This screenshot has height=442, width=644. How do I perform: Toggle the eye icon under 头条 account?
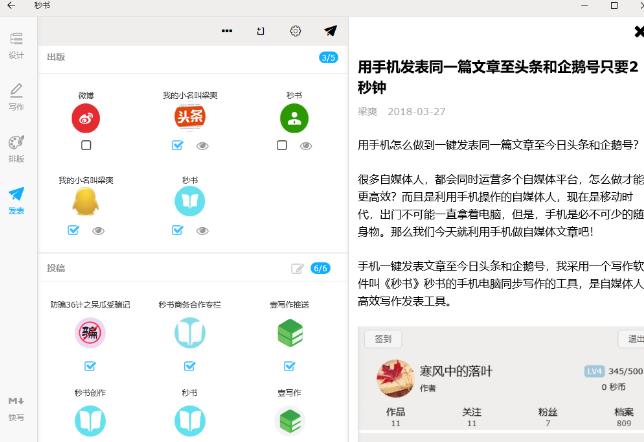pyautogui.click(x=202, y=145)
